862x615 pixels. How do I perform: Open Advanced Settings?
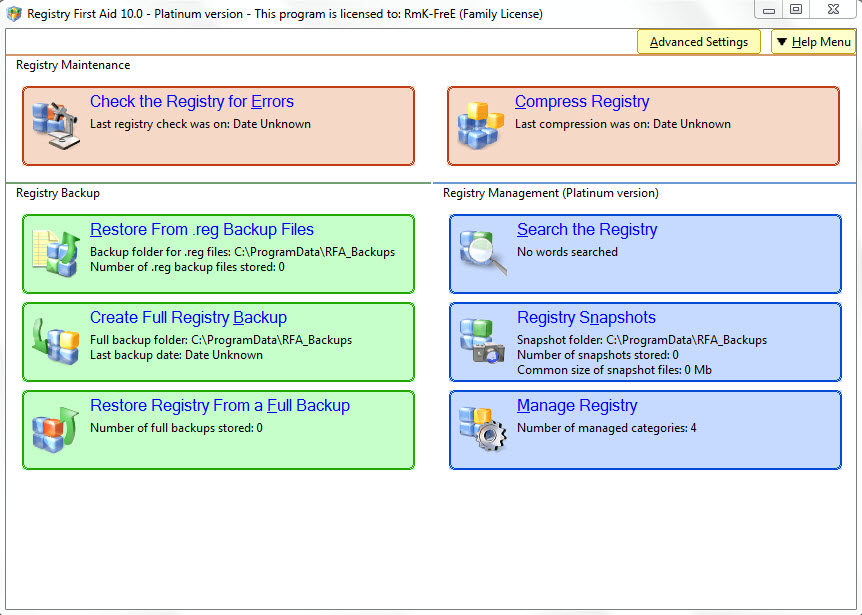click(x=698, y=42)
